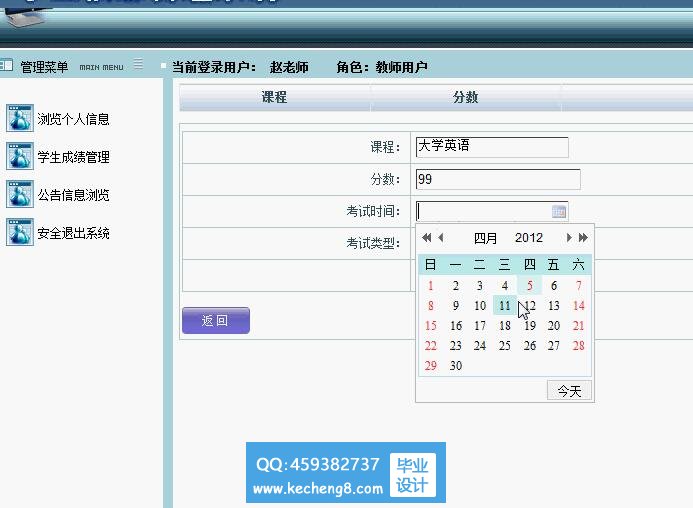This screenshot has width=693, height=508.
Task: Pick date 3 in the calendar
Action: coord(480,286)
